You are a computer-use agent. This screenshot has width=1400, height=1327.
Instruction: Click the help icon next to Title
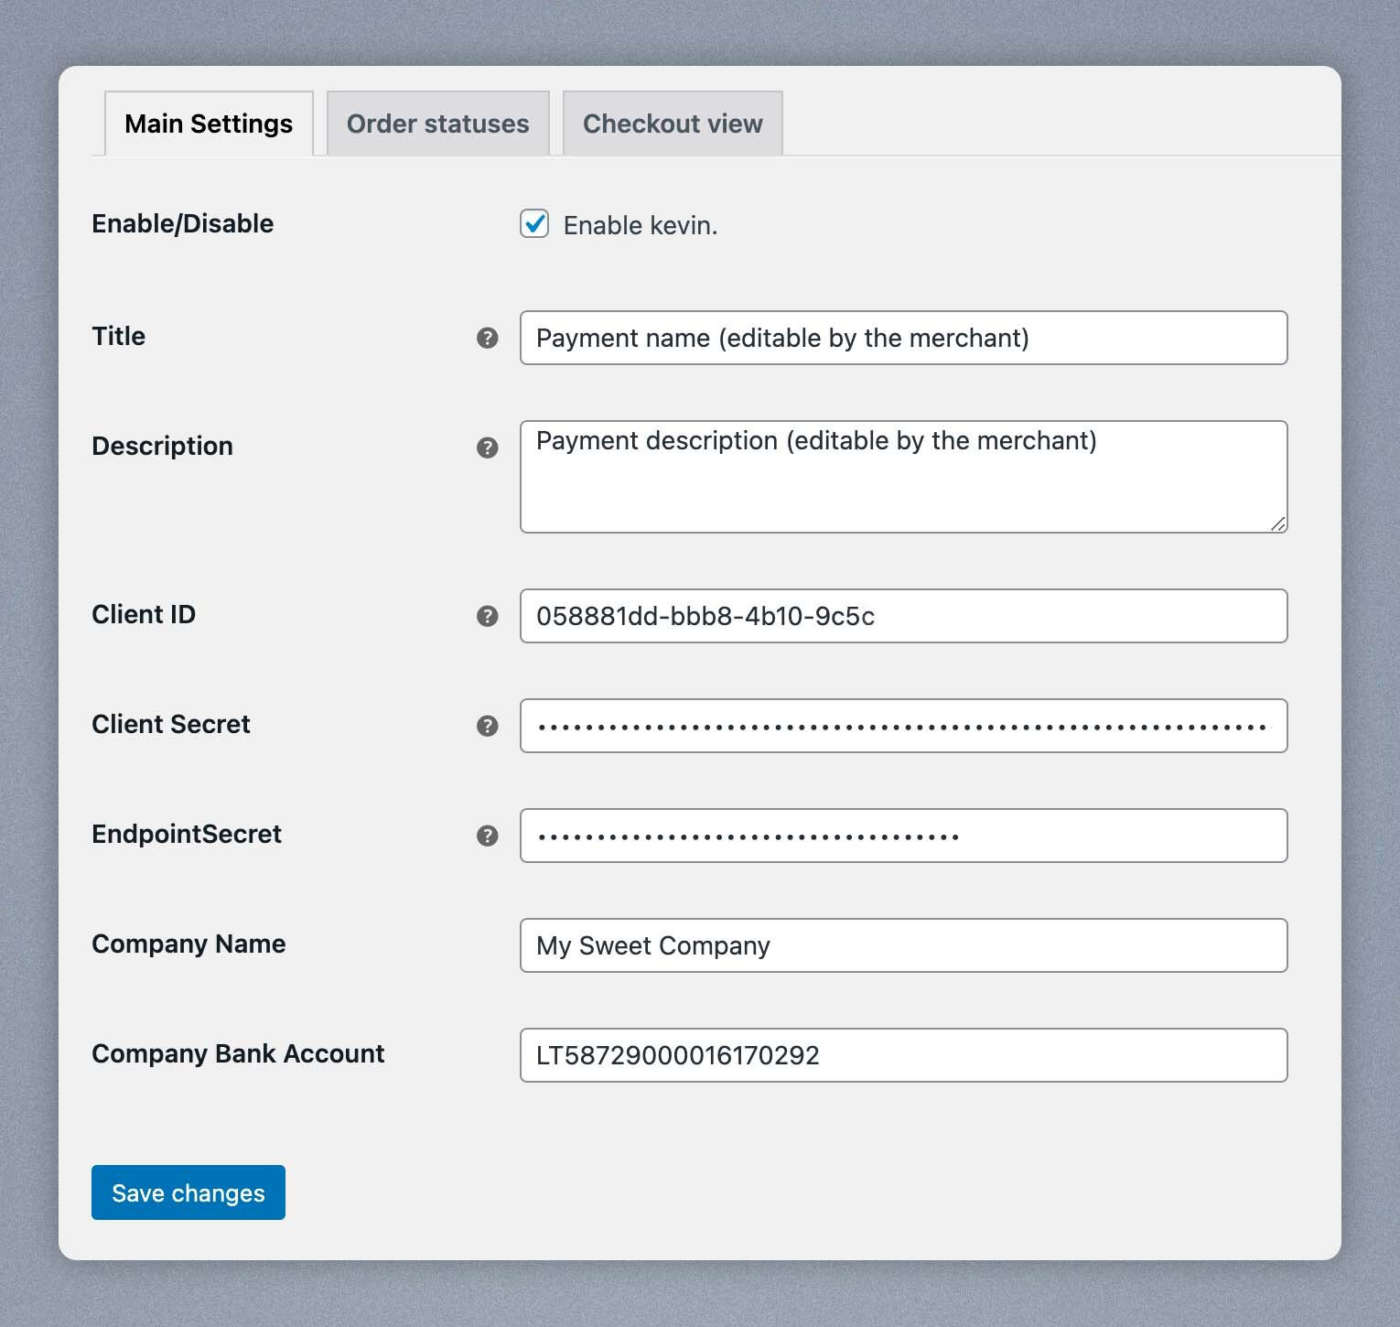pyautogui.click(x=487, y=338)
